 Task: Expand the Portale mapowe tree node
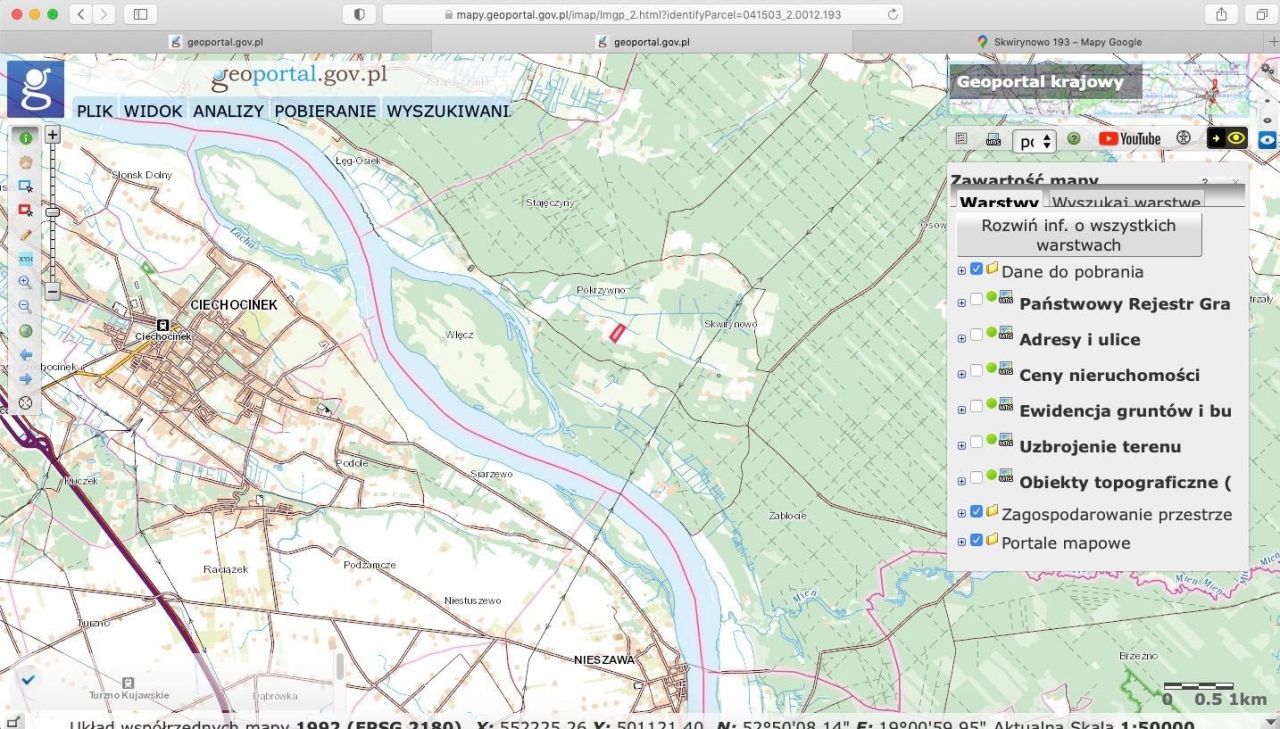(x=962, y=542)
